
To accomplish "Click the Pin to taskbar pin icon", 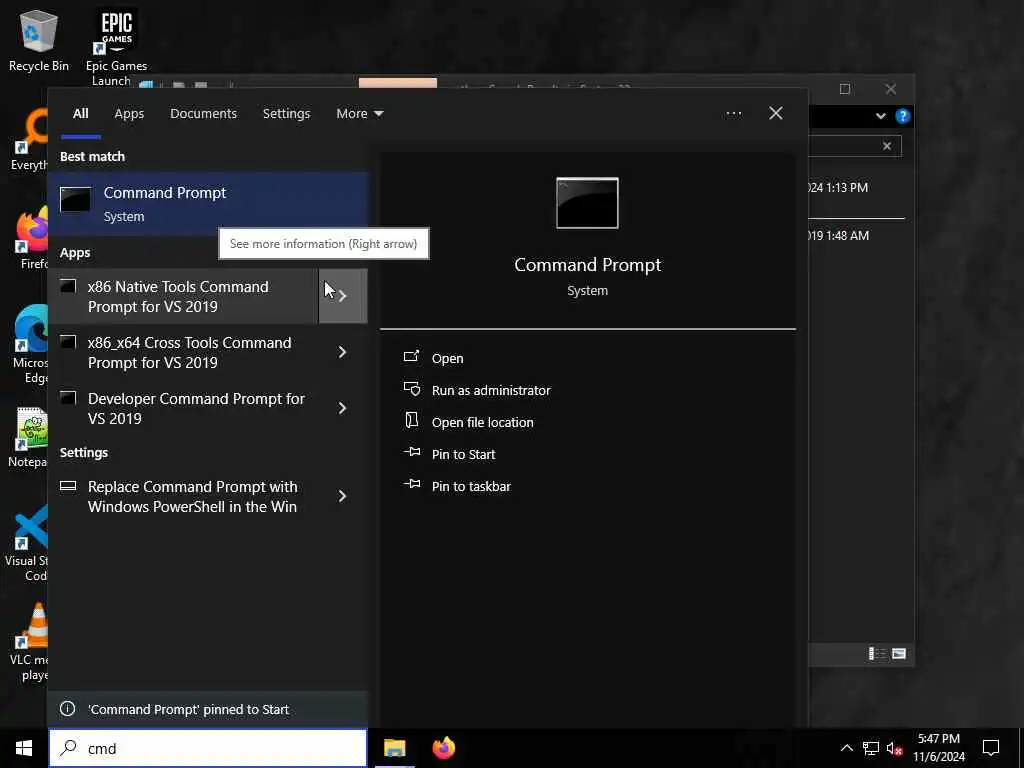I will coord(412,484).
